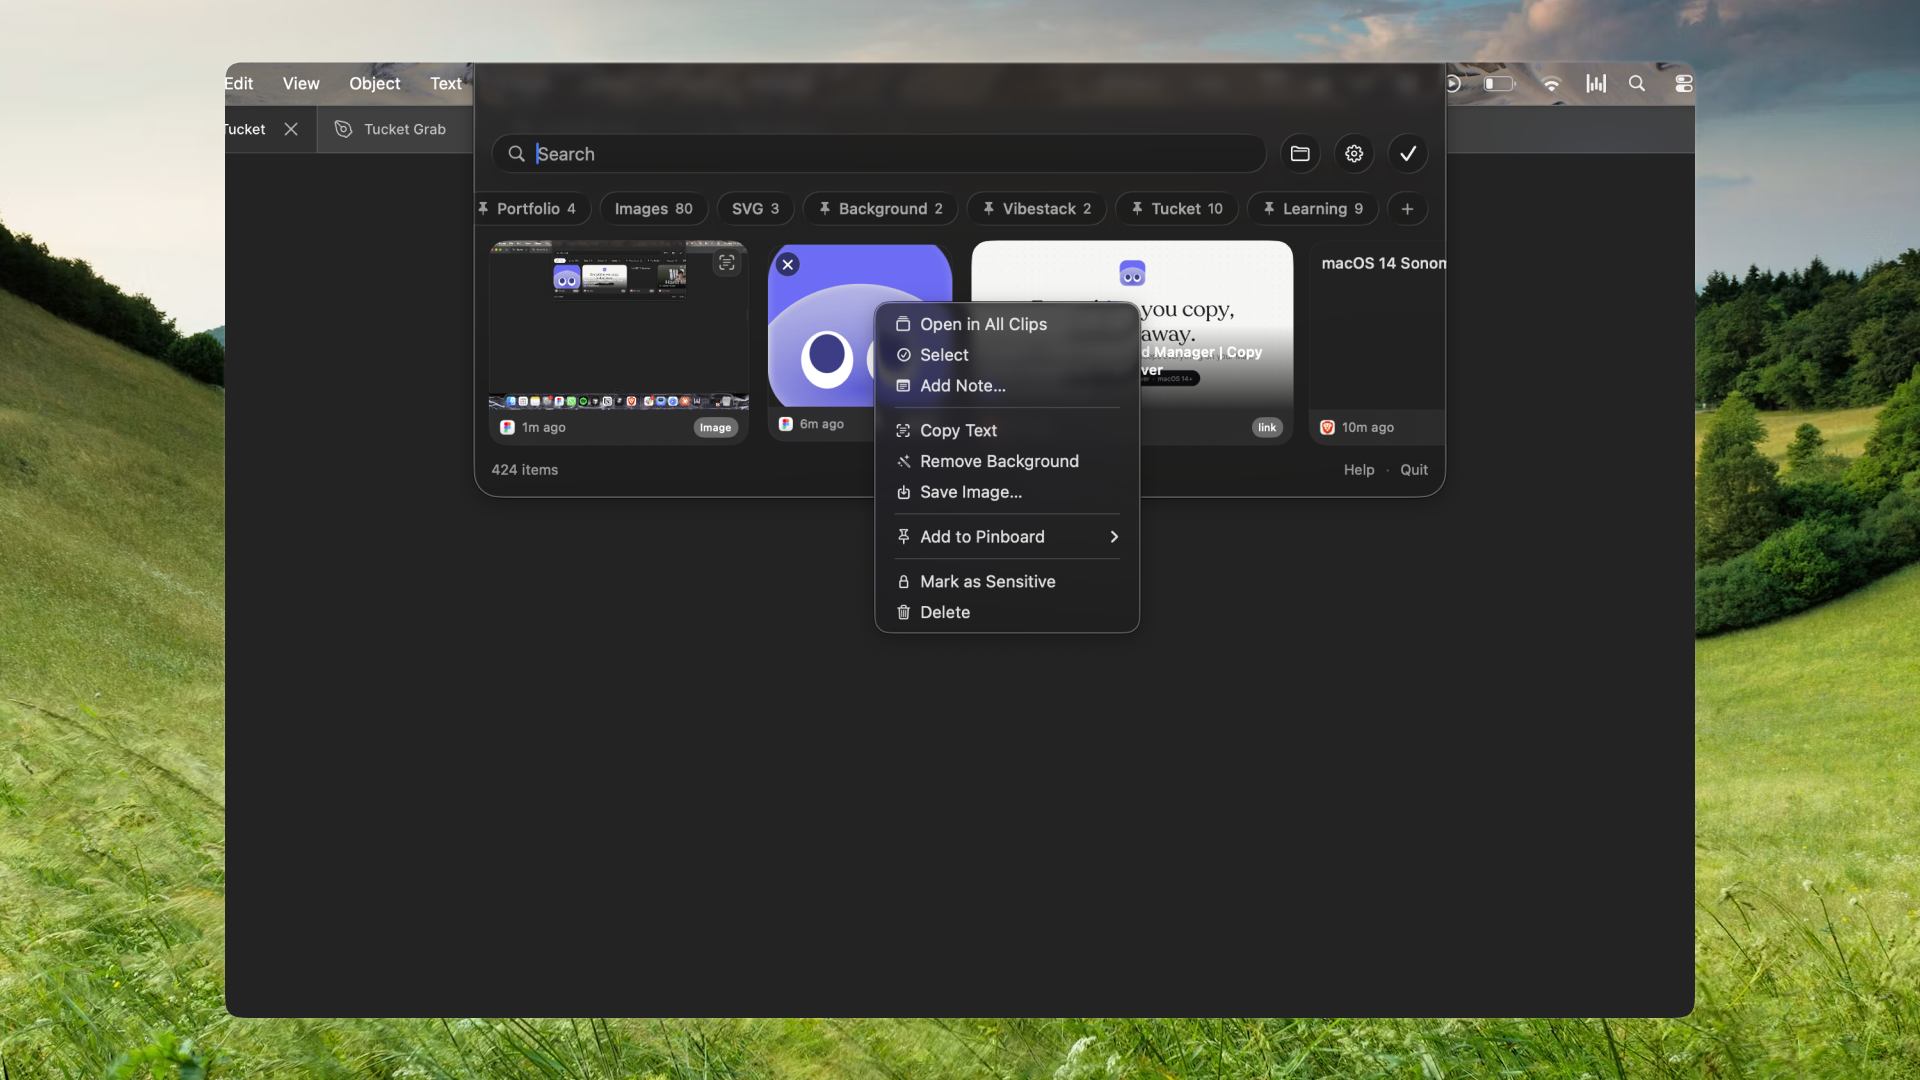Expand the Add to Pinboard submenu
Screen dimensions: 1920x1080
pyautogui.click(x=1007, y=537)
